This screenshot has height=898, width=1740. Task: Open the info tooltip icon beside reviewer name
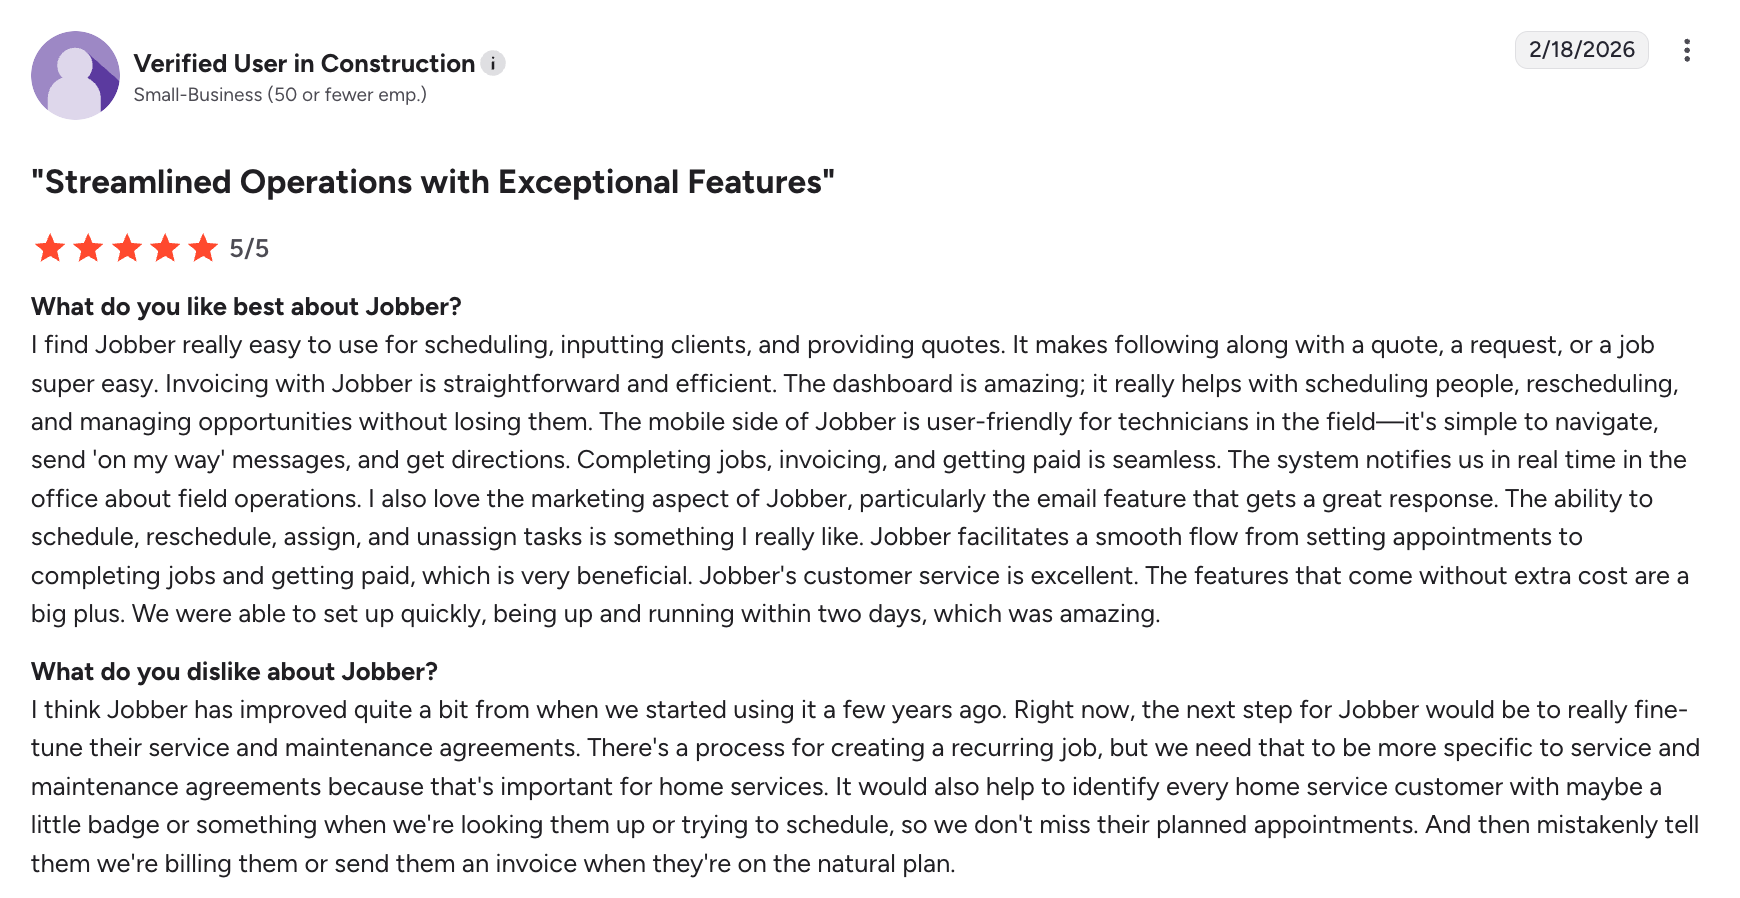492,63
